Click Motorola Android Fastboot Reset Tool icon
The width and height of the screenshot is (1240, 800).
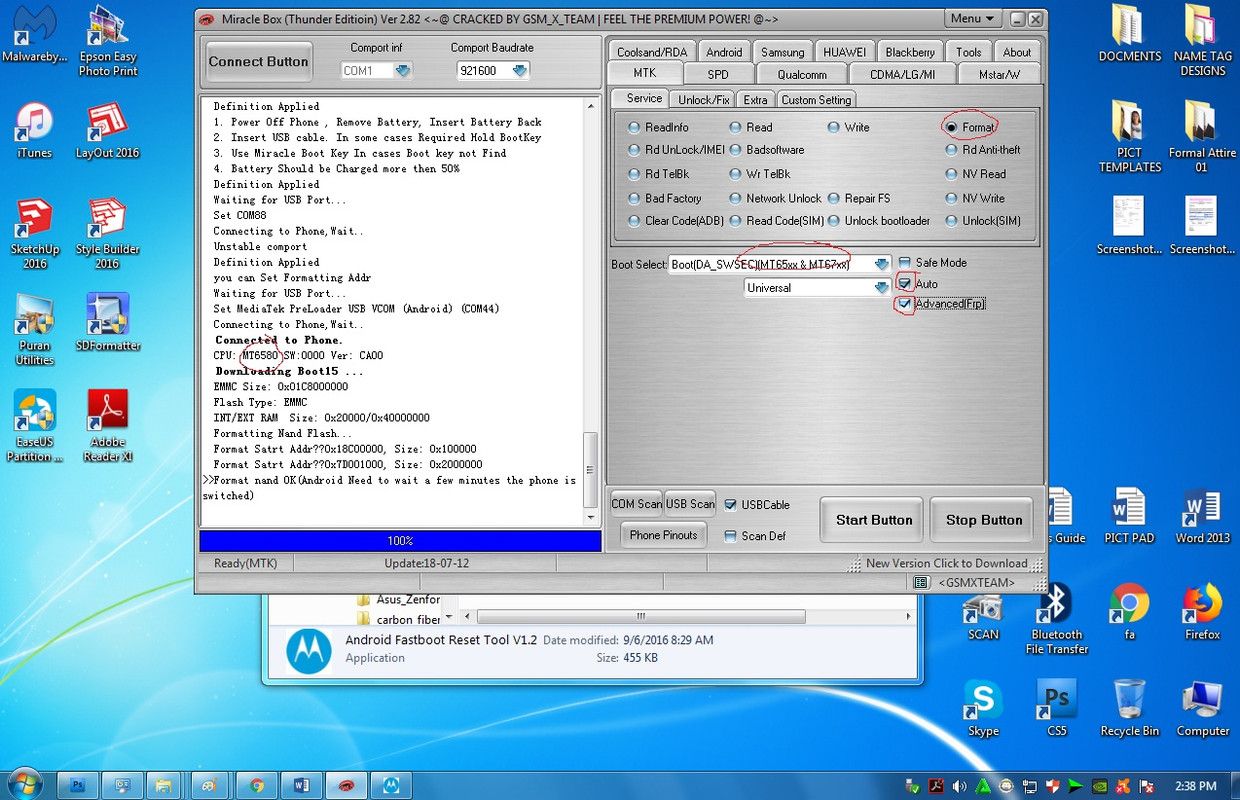click(308, 650)
